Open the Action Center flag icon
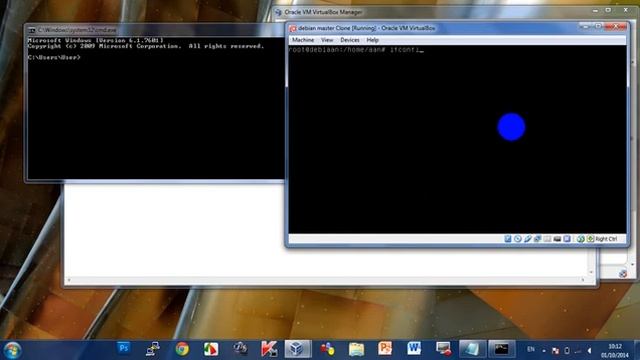Screen dimensions: 640x360 555,350
